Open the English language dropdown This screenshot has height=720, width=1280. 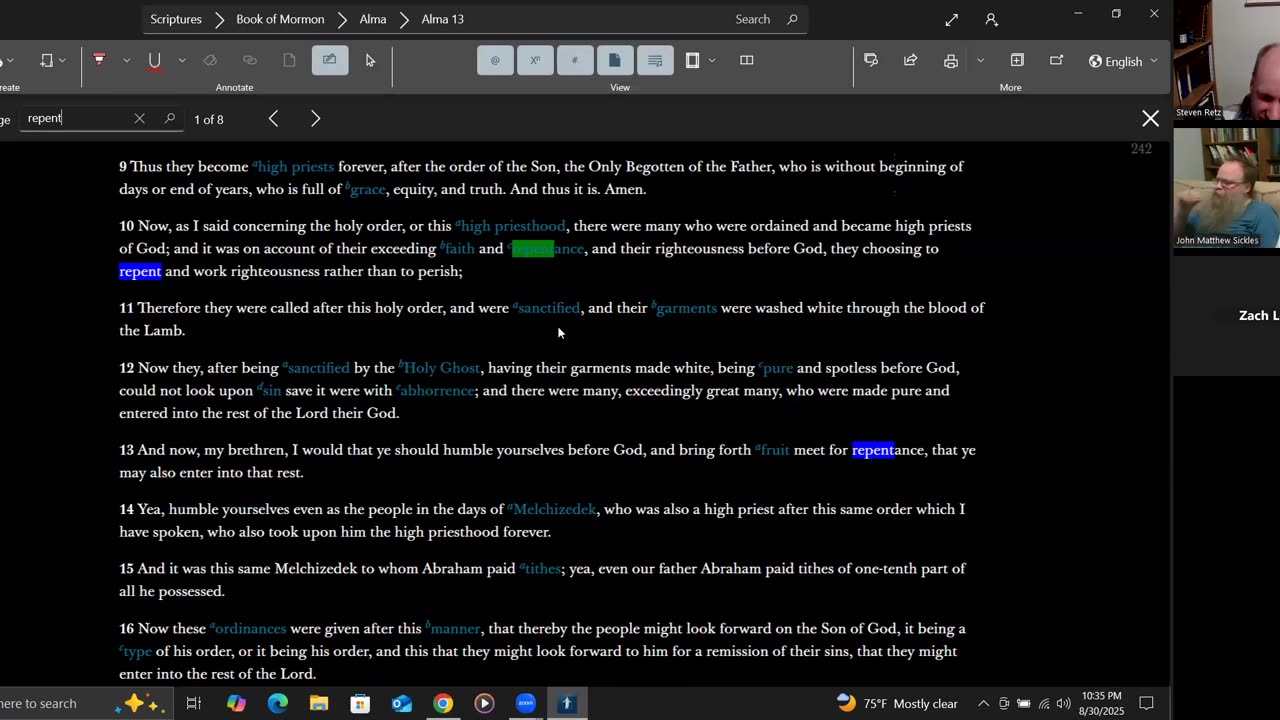click(x=1123, y=61)
